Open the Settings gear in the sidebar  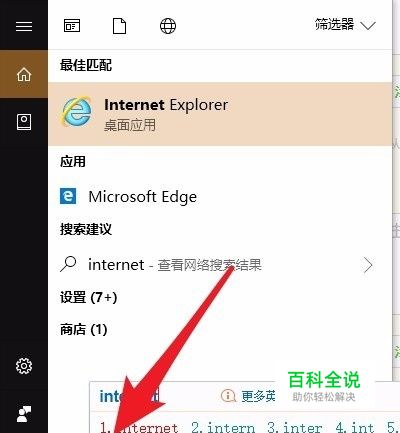[24, 366]
